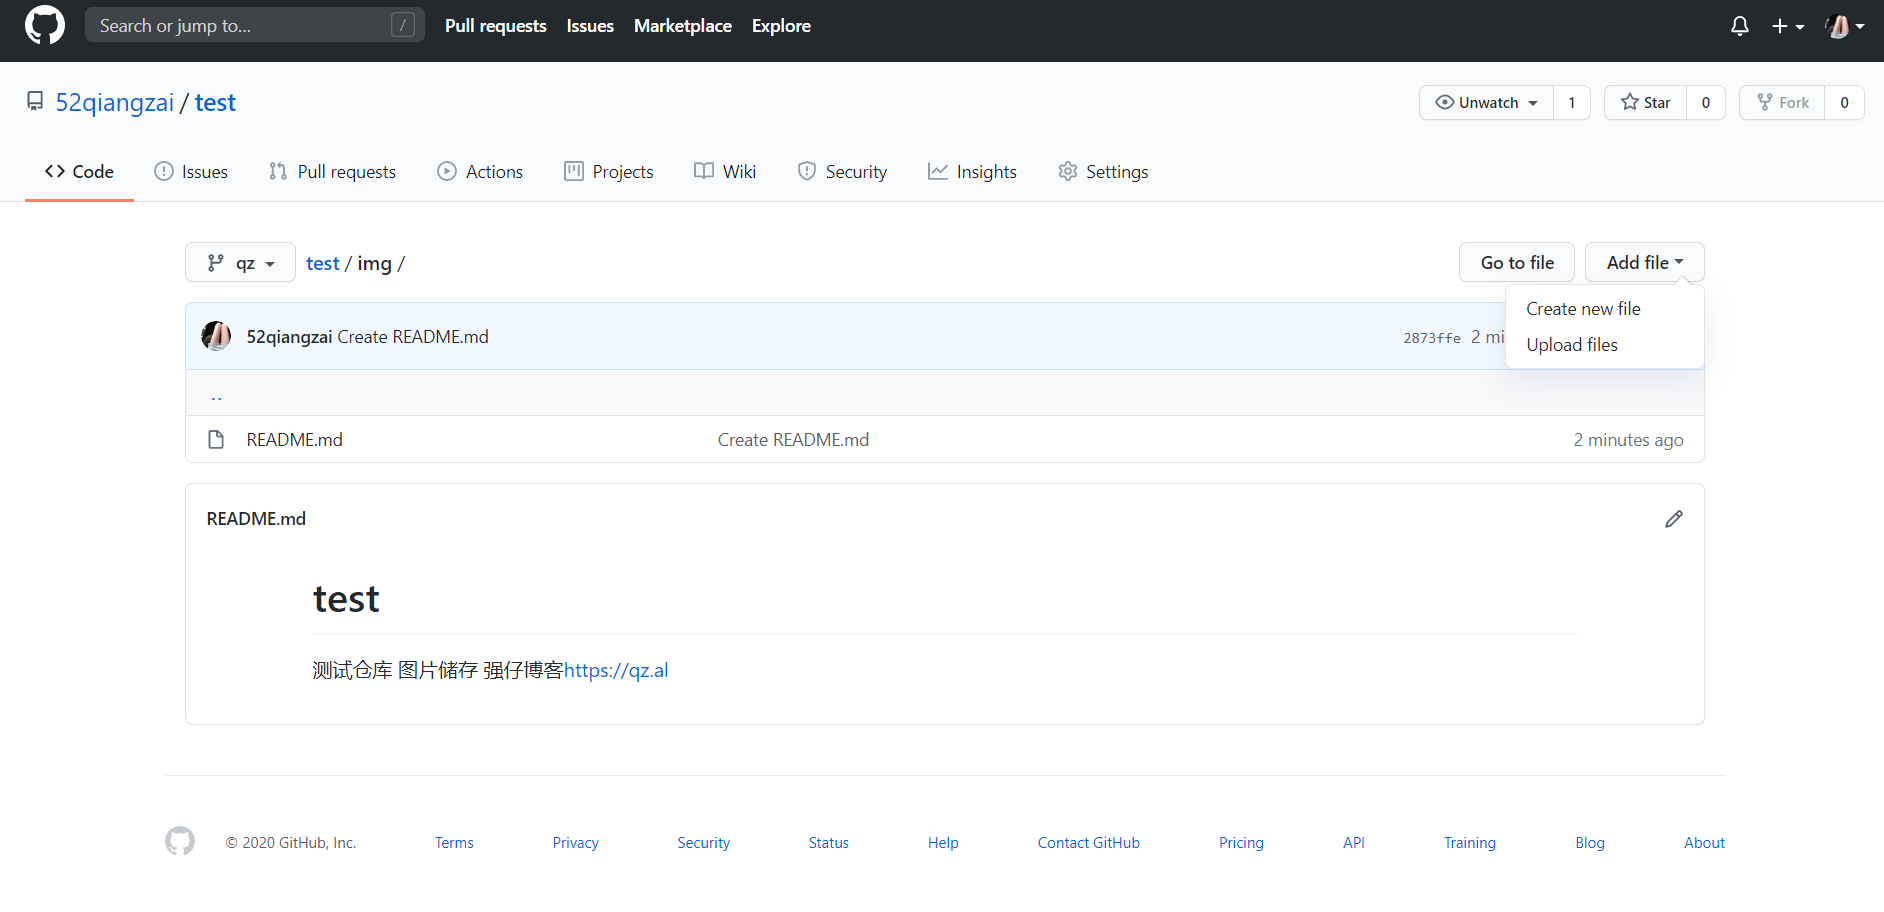Viewport: 1884px width, 912px height.
Task: Click the footer GitHub logo
Action: pos(180,842)
